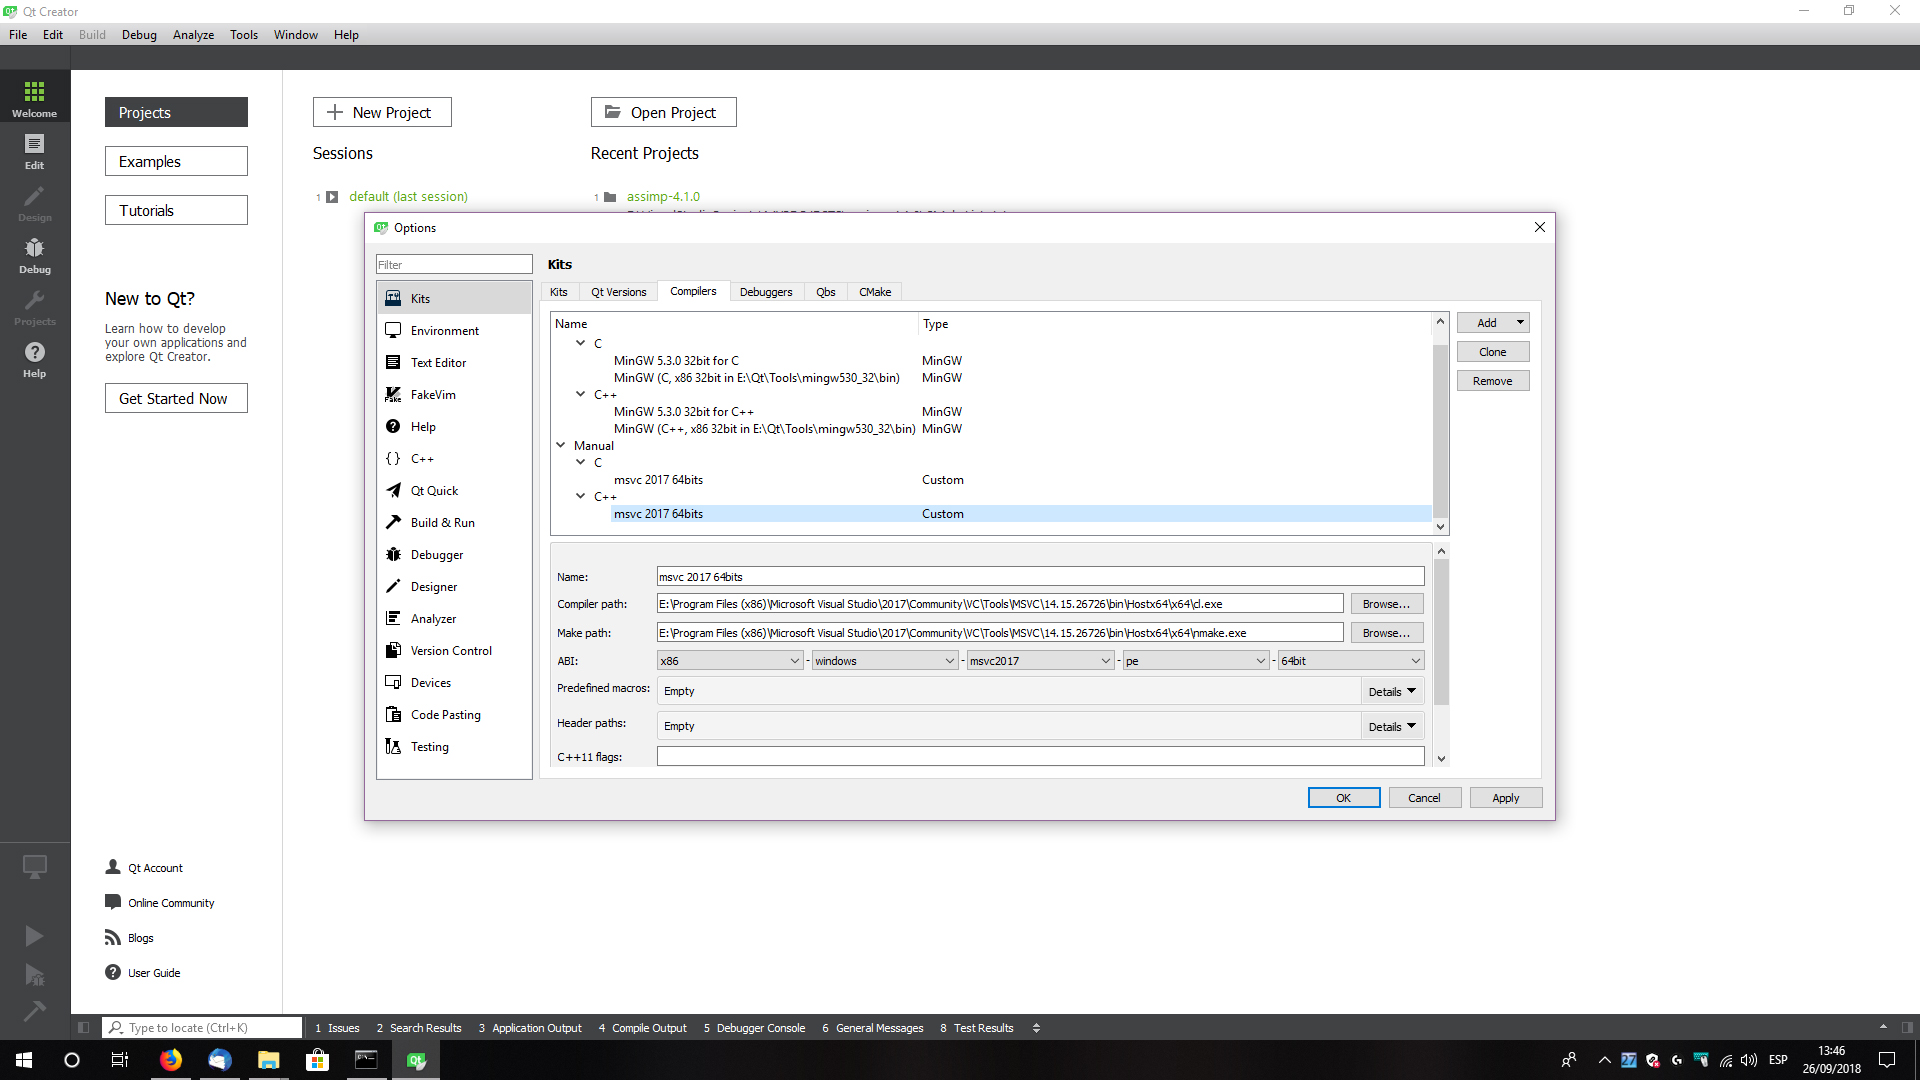Screen dimensions: 1920x1080
Task: Open the output panes selector arrows
Action: (x=1036, y=1027)
